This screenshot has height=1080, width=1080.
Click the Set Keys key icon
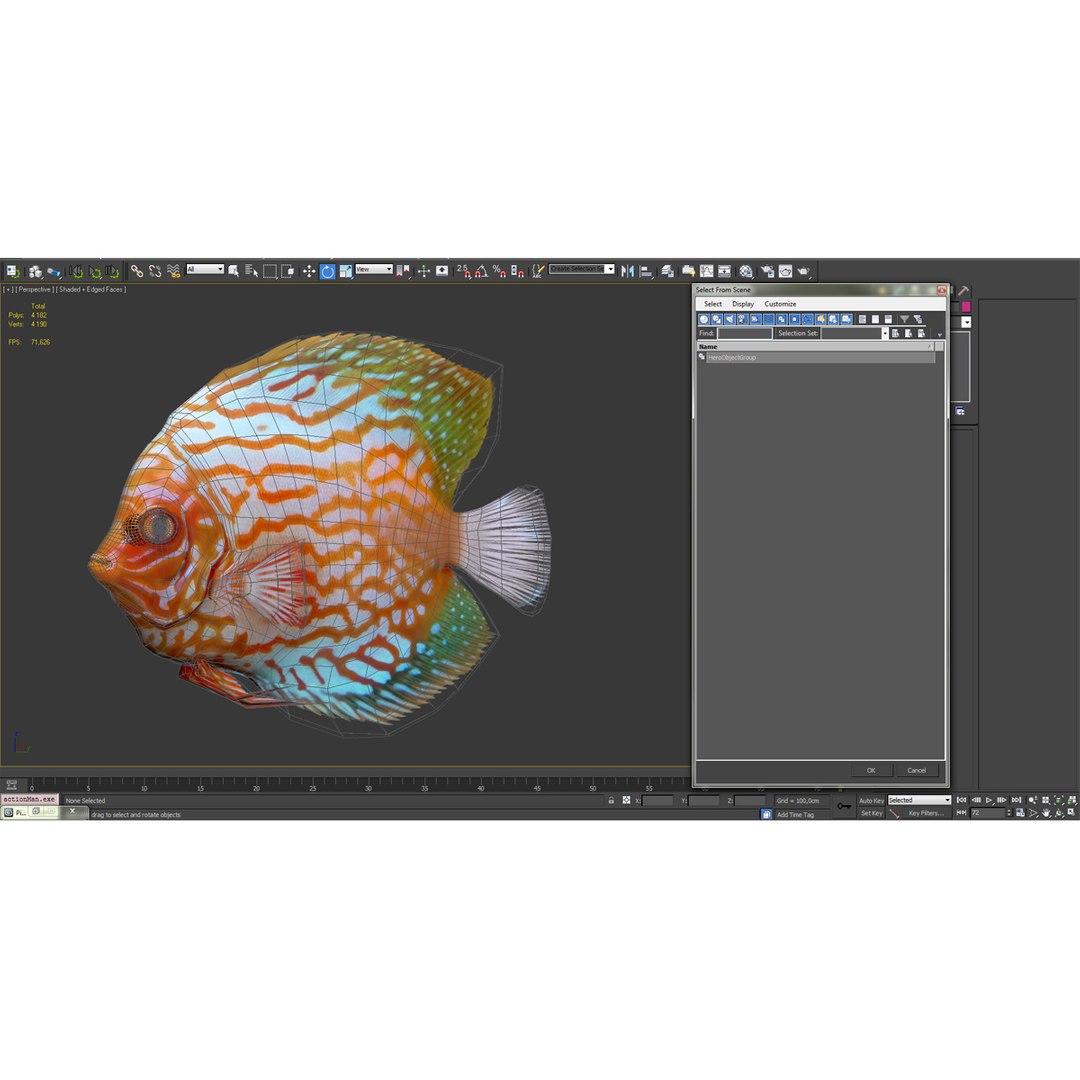click(x=844, y=806)
